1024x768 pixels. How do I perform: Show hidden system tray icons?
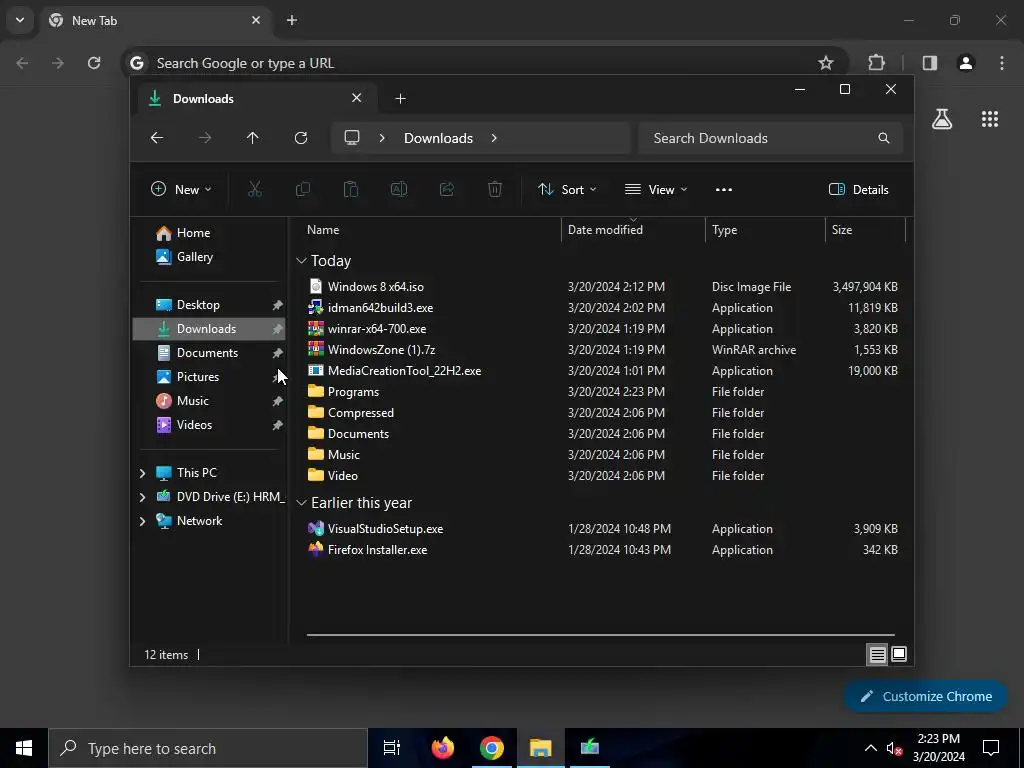pyautogui.click(x=871, y=748)
